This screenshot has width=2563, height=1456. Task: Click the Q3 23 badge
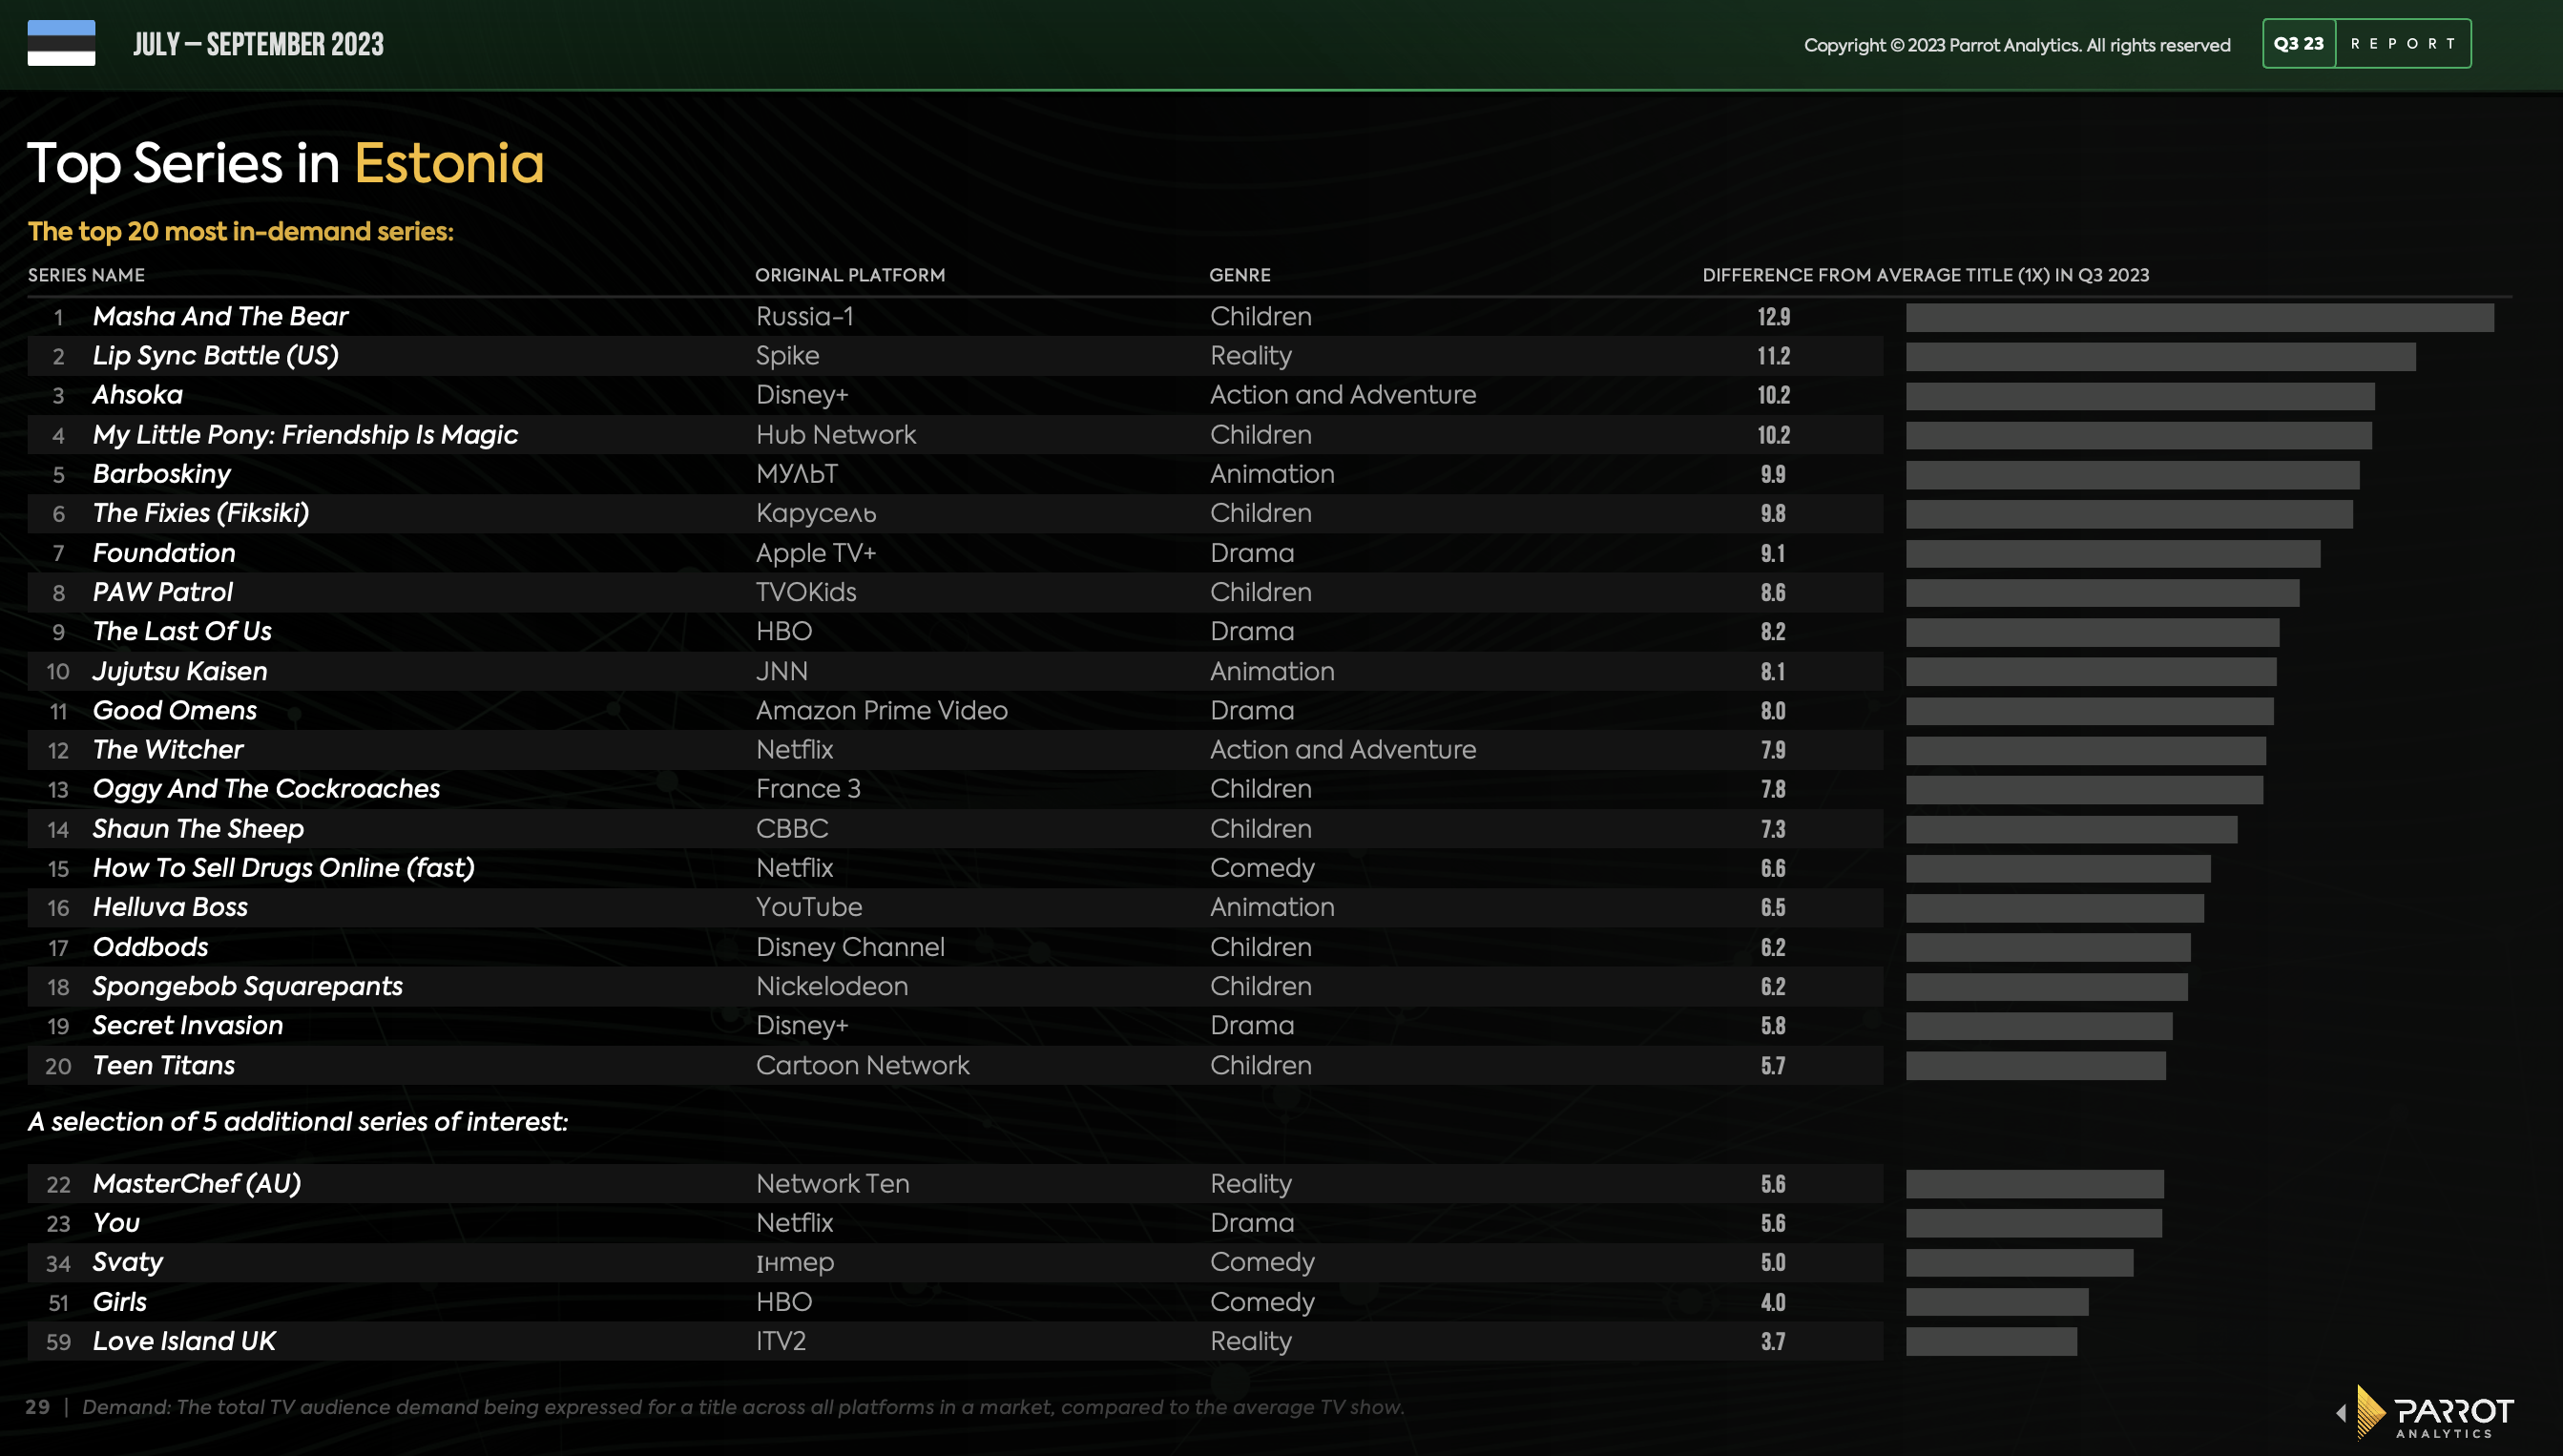point(2298,43)
